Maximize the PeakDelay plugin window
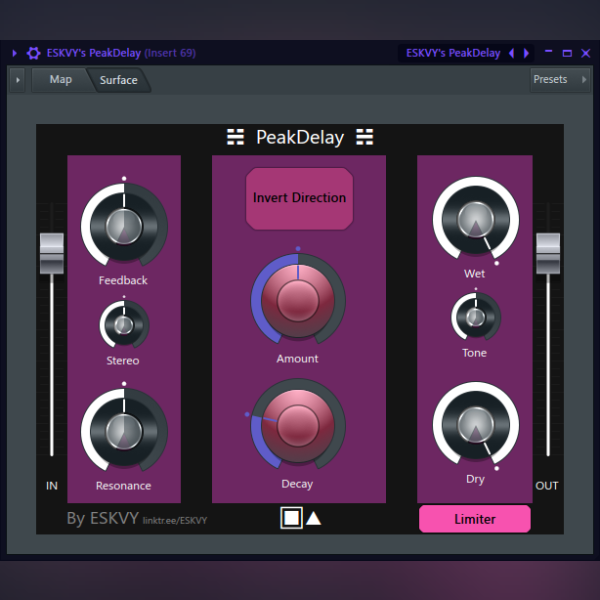Viewport: 600px width, 600px height. click(567, 53)
